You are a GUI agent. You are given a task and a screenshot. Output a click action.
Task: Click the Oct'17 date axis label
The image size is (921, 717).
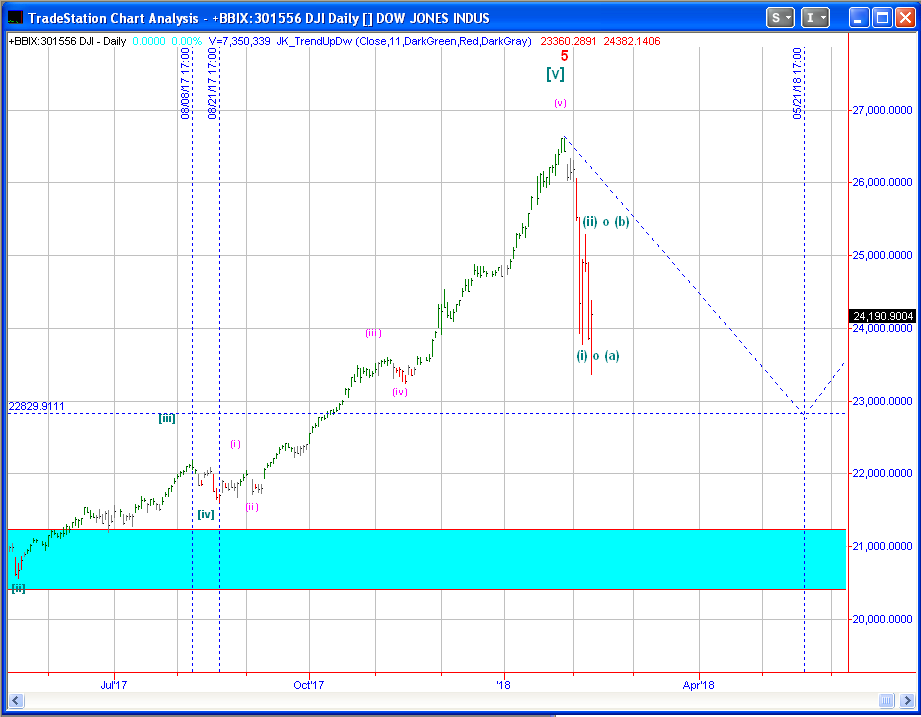click(309, 684)
